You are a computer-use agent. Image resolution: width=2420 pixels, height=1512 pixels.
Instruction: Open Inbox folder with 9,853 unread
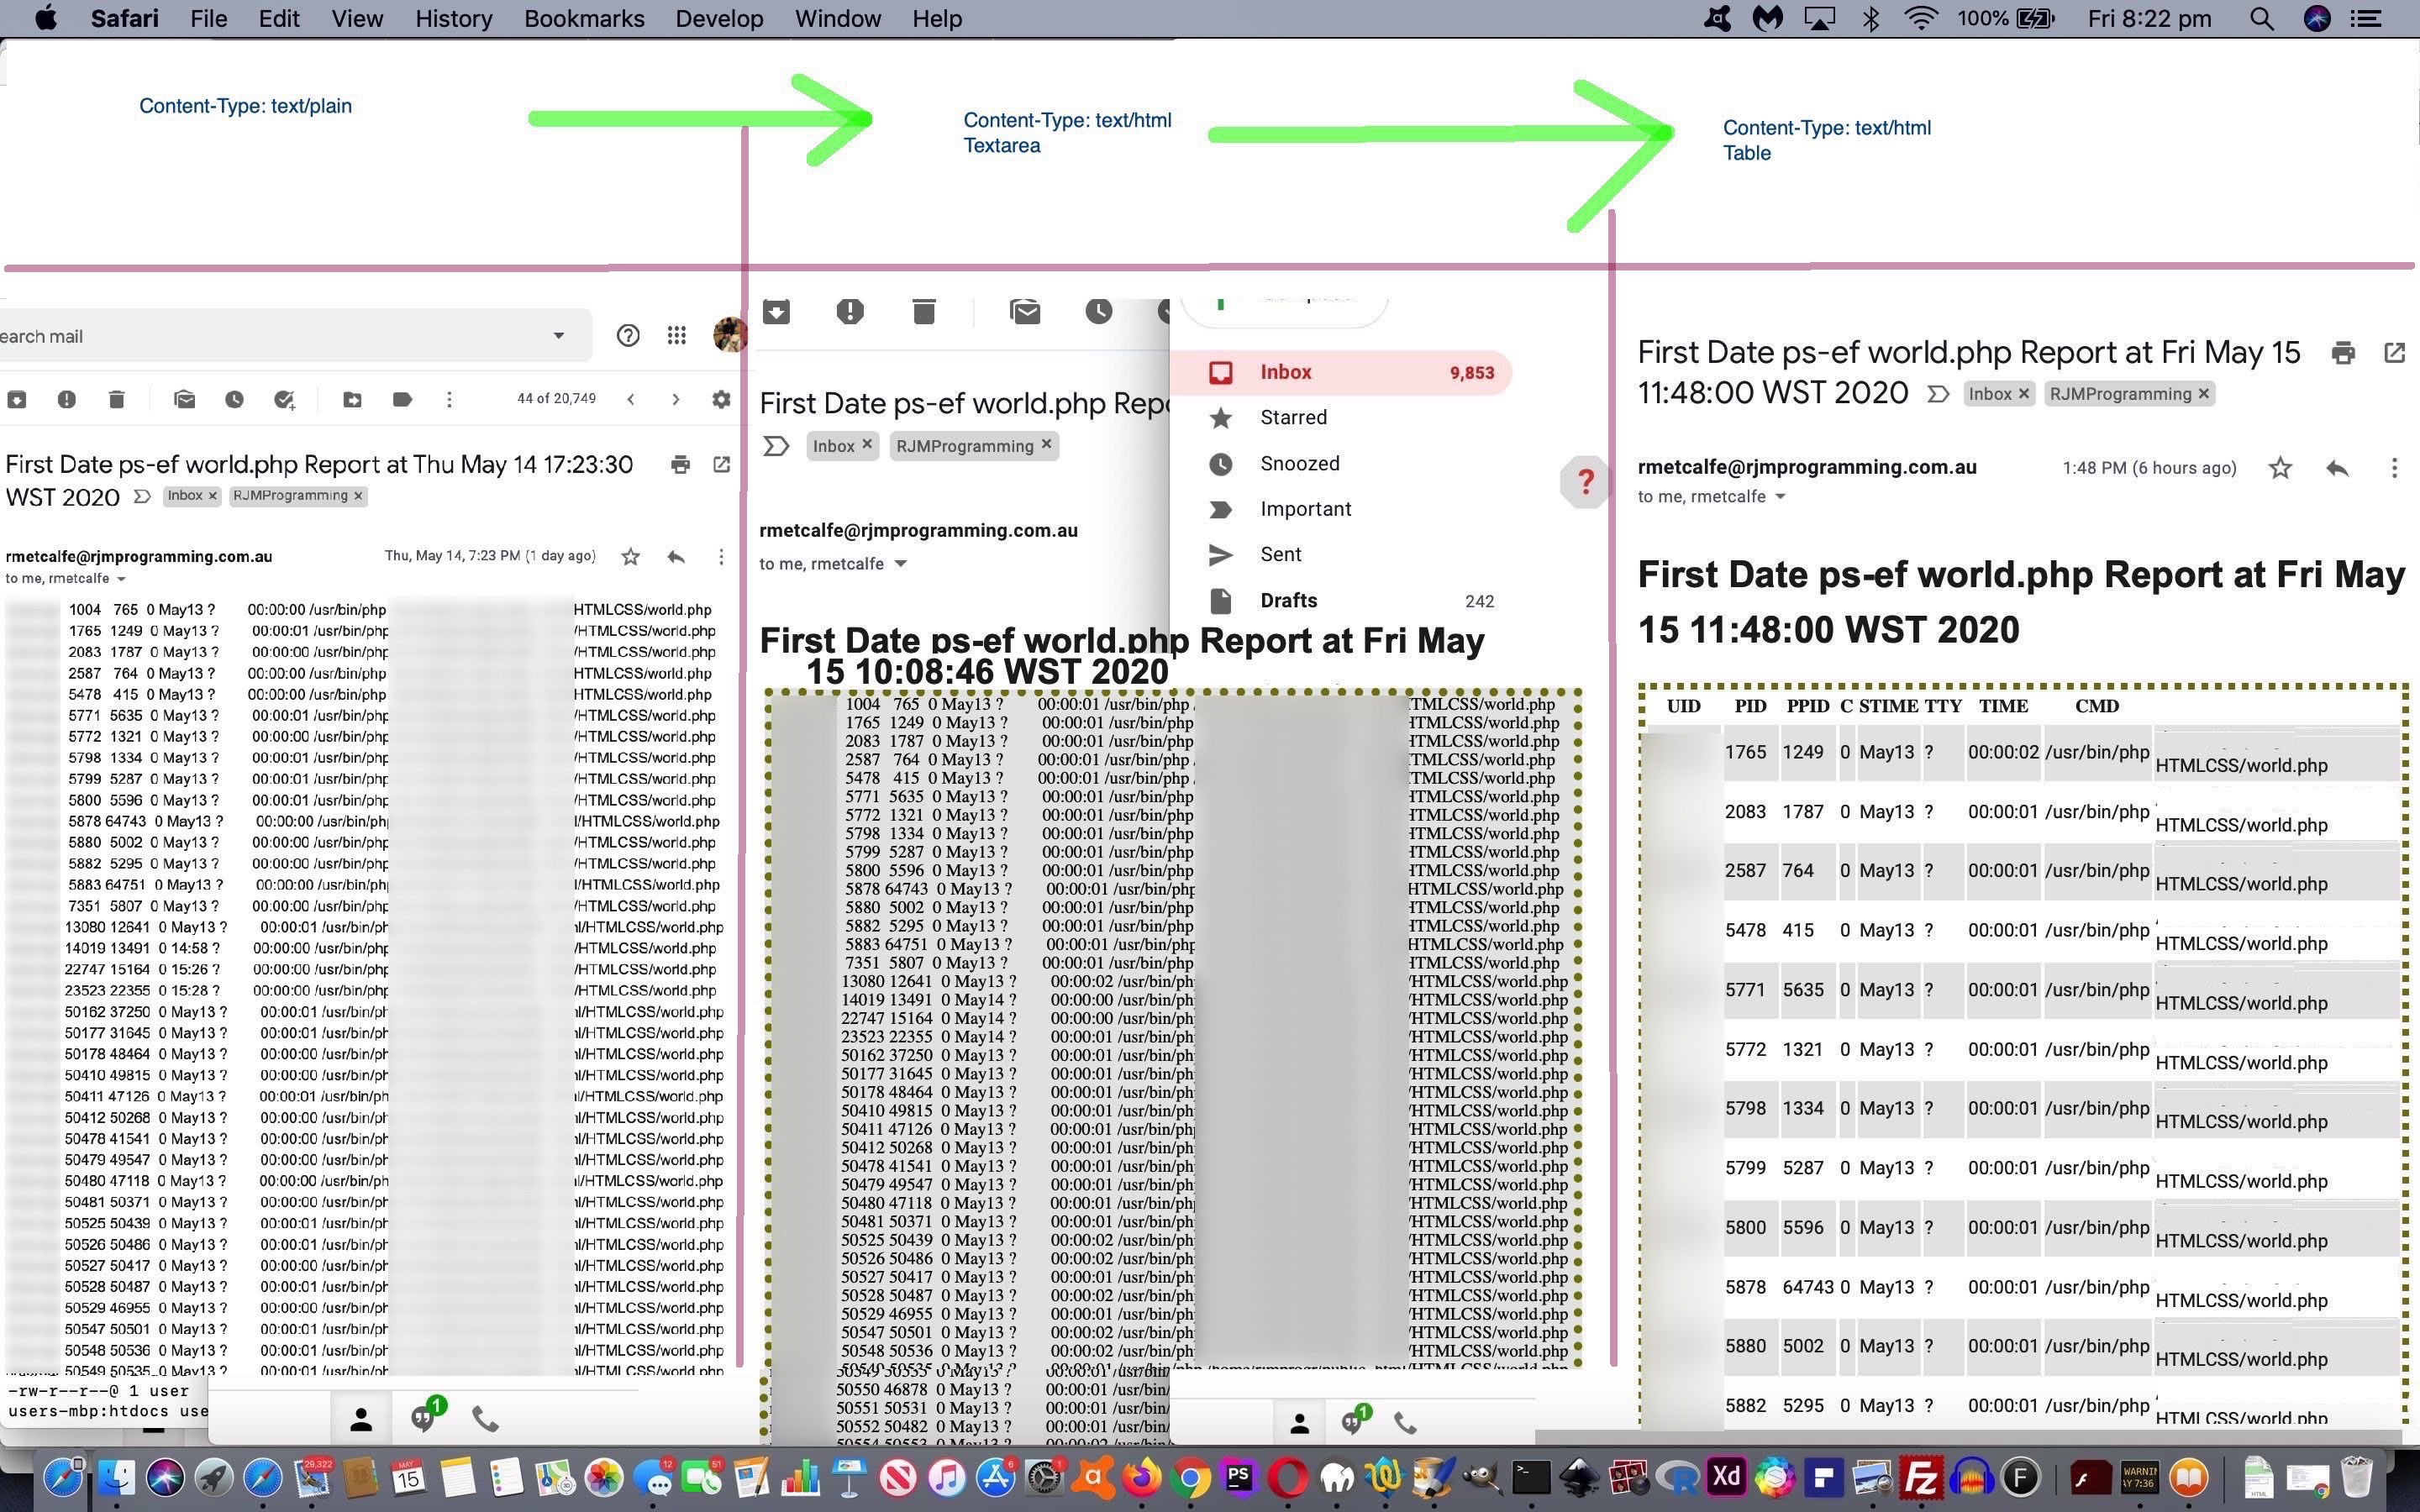1341,372
